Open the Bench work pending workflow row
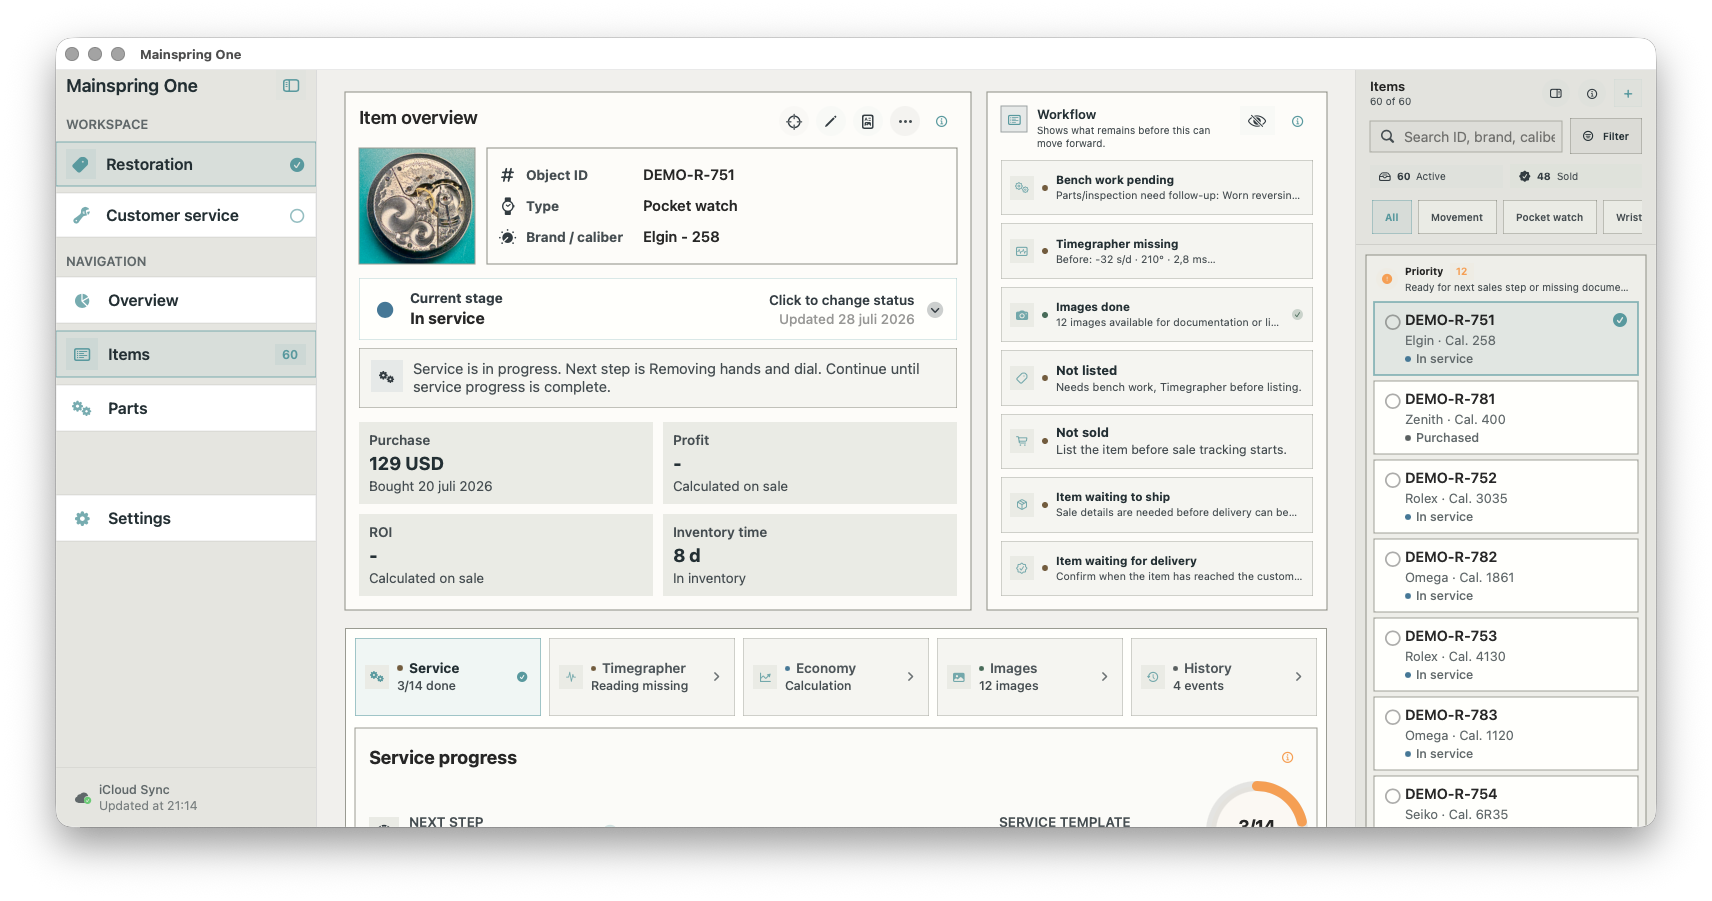1712x901 pixels. coord(1157,188)
